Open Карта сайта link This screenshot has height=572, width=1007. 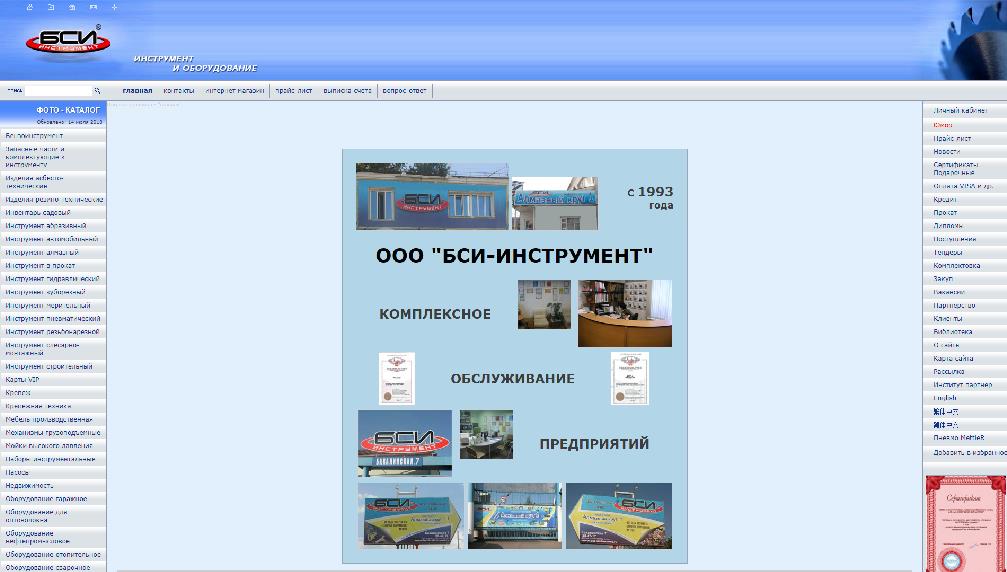[x=953, y=359]
